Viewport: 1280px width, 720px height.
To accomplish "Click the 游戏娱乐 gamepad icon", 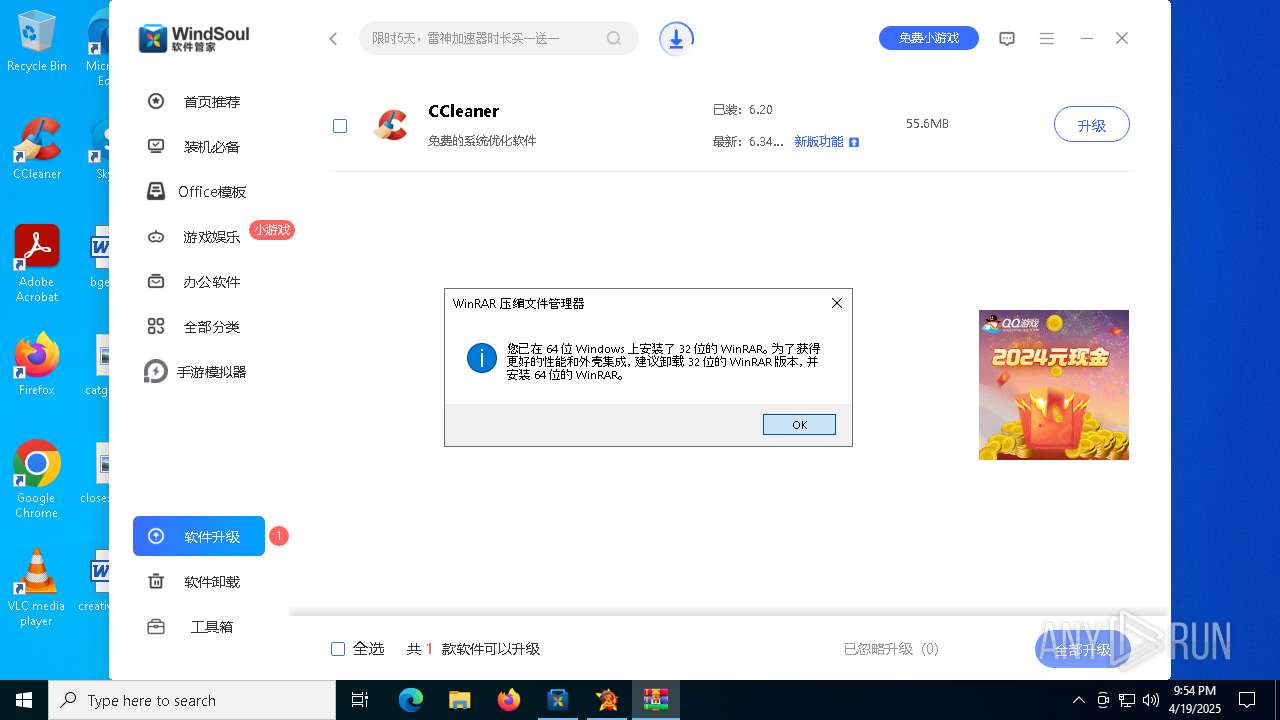I will tap(156, 237).
